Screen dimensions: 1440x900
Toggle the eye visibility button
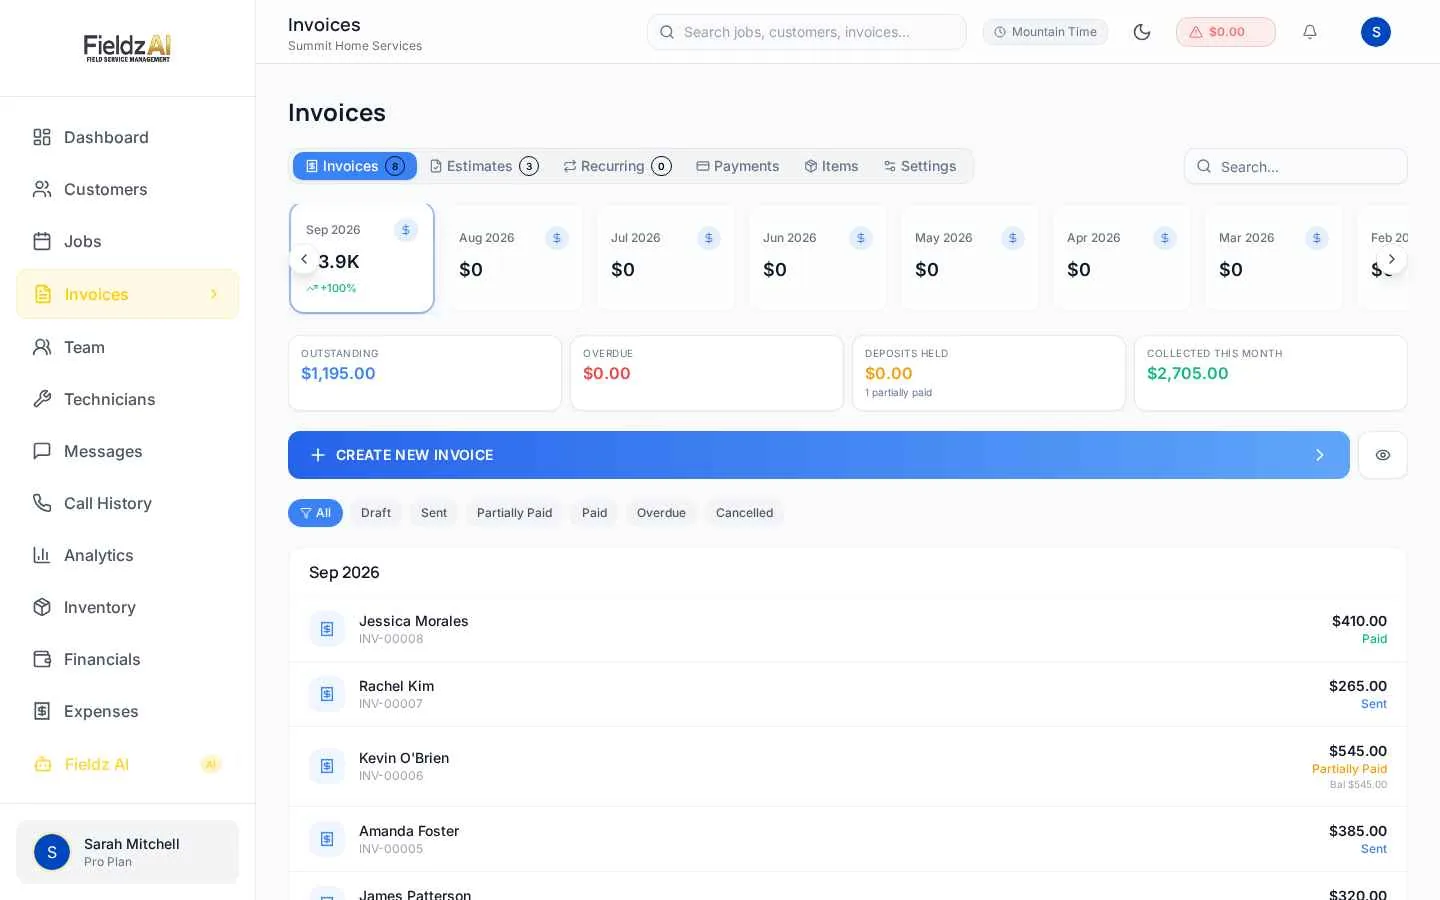tap(1383, 455)
